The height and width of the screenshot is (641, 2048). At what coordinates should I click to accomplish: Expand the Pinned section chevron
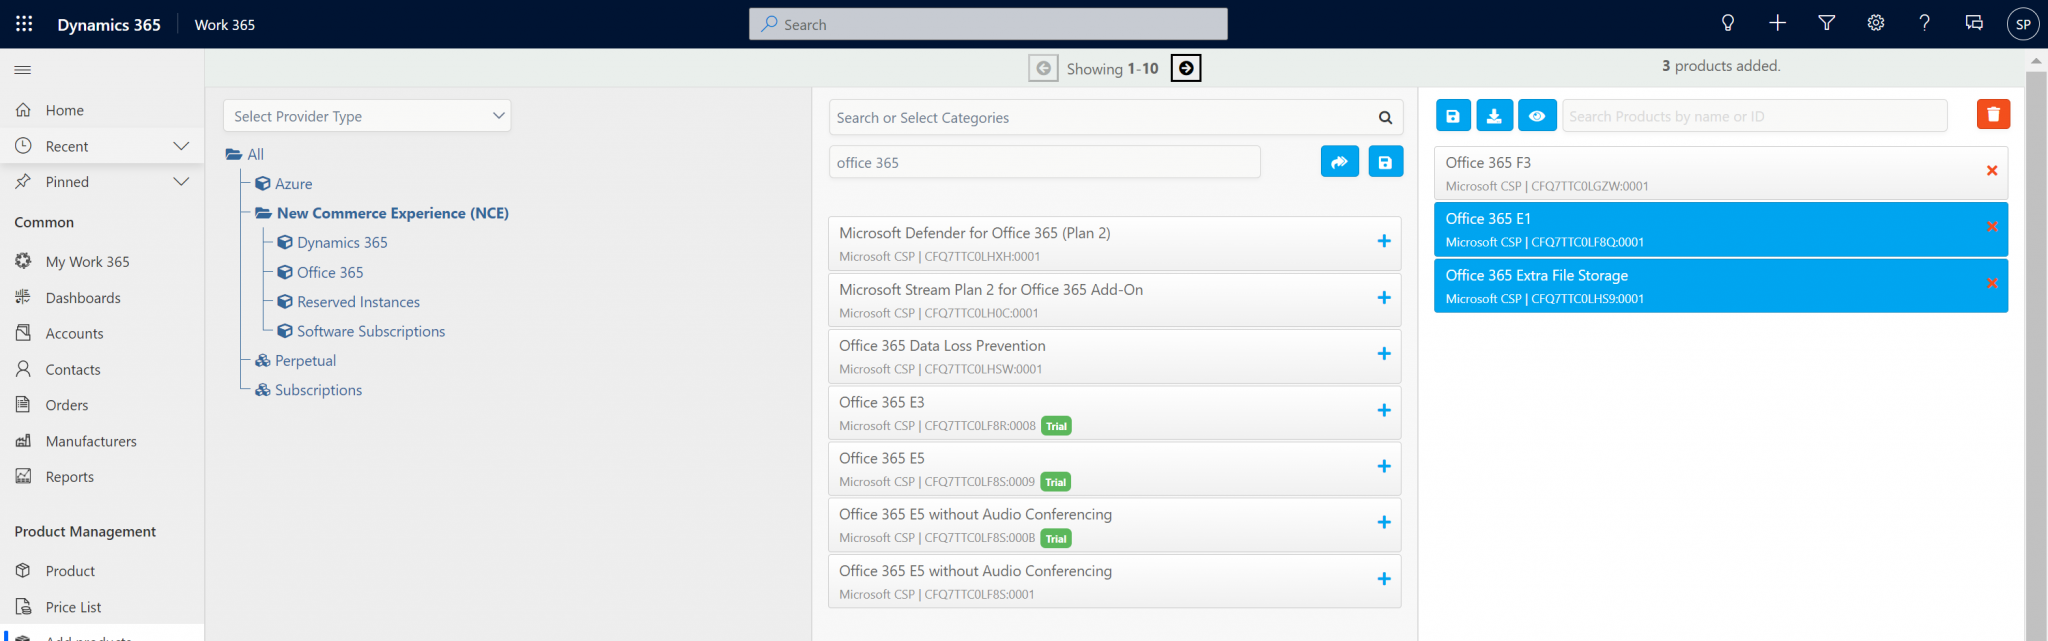click(181, 182)
